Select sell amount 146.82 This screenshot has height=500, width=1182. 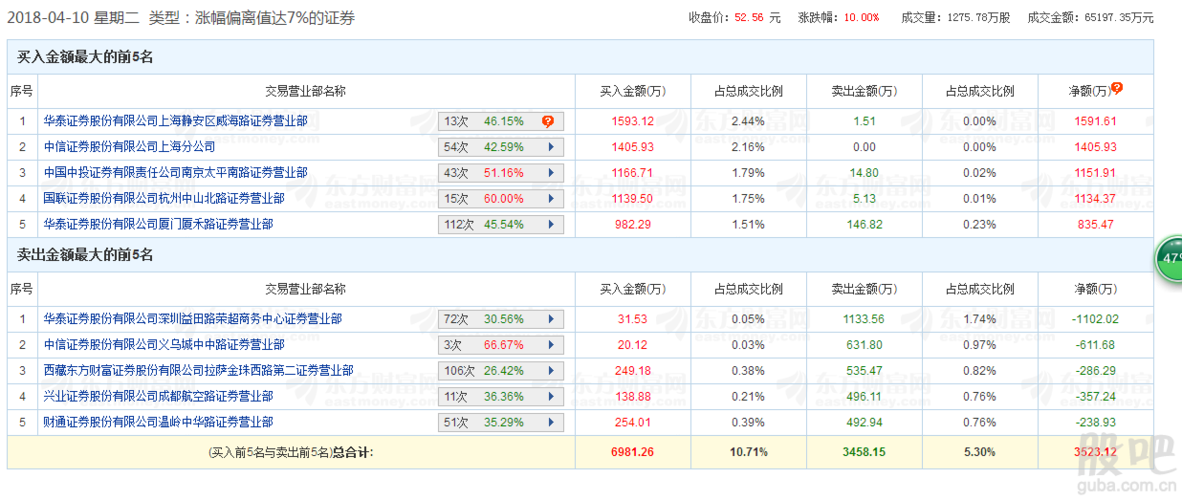(x=864, y=224)
